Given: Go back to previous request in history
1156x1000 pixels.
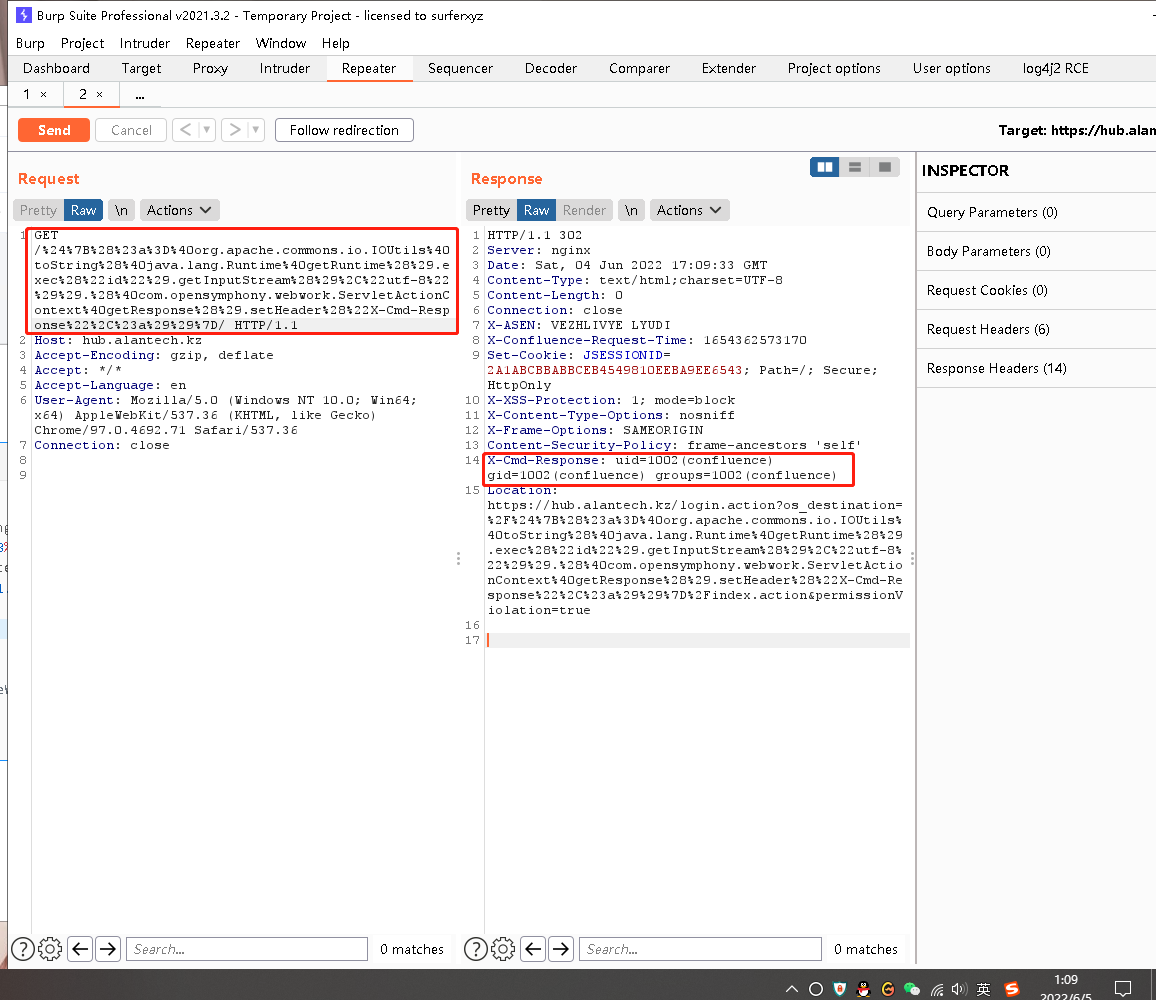Looking at the screenshot, I should tap(186, 130).
